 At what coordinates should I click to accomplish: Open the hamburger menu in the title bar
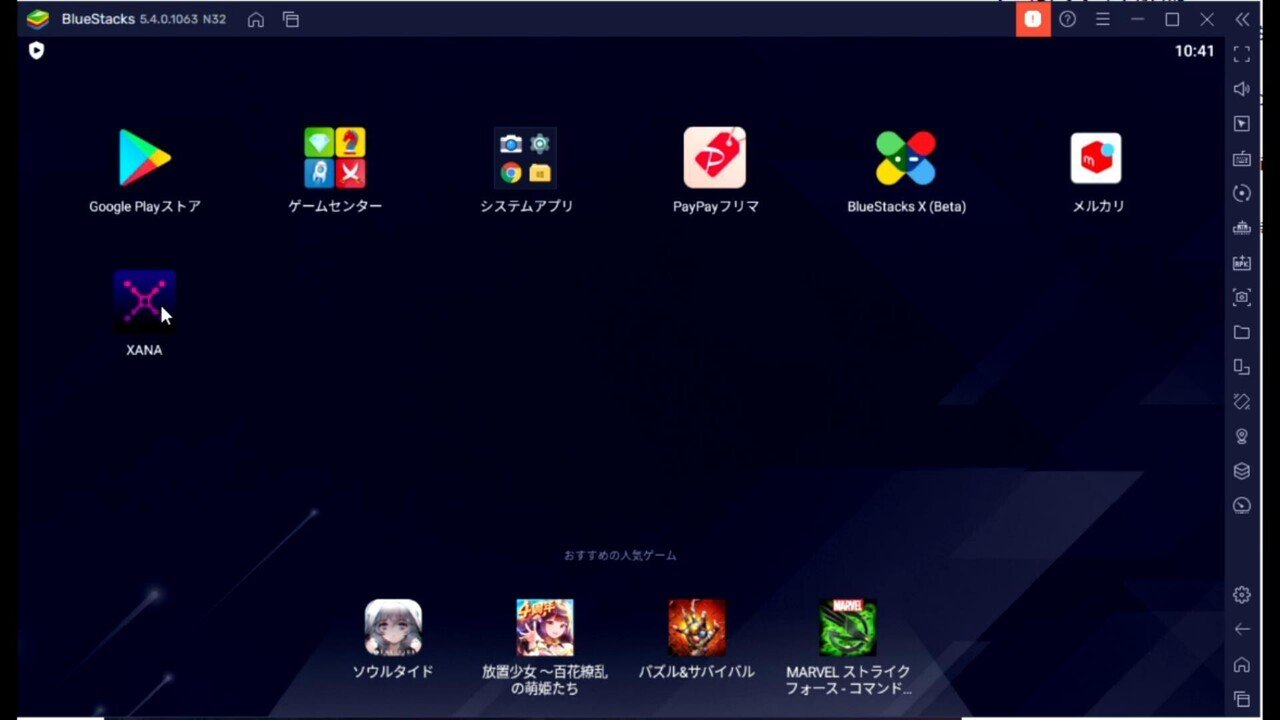point(1103,19)
